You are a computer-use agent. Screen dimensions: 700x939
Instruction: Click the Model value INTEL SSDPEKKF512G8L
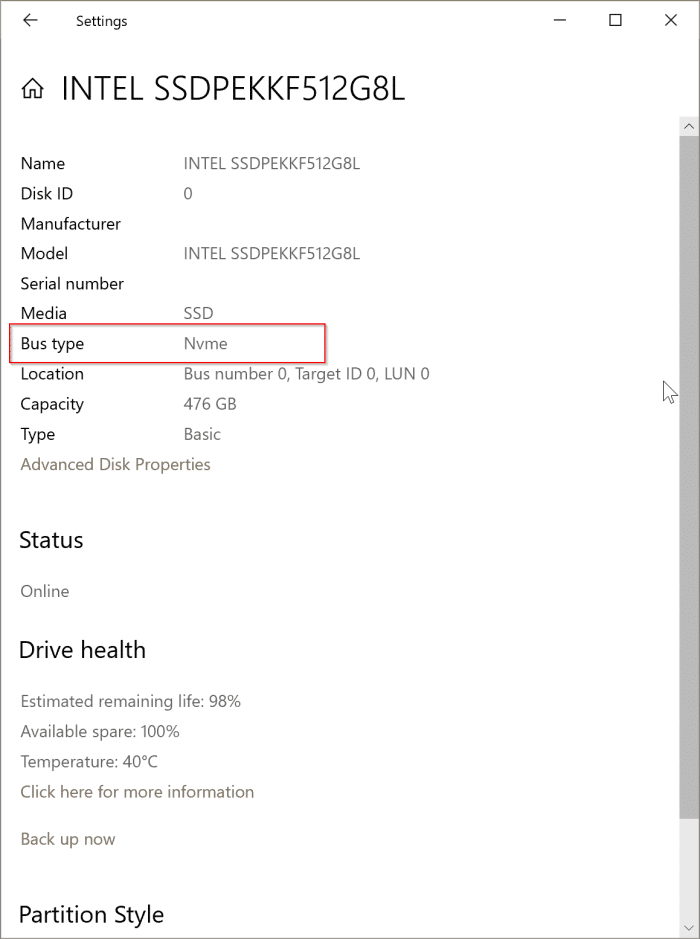(272, 254)
